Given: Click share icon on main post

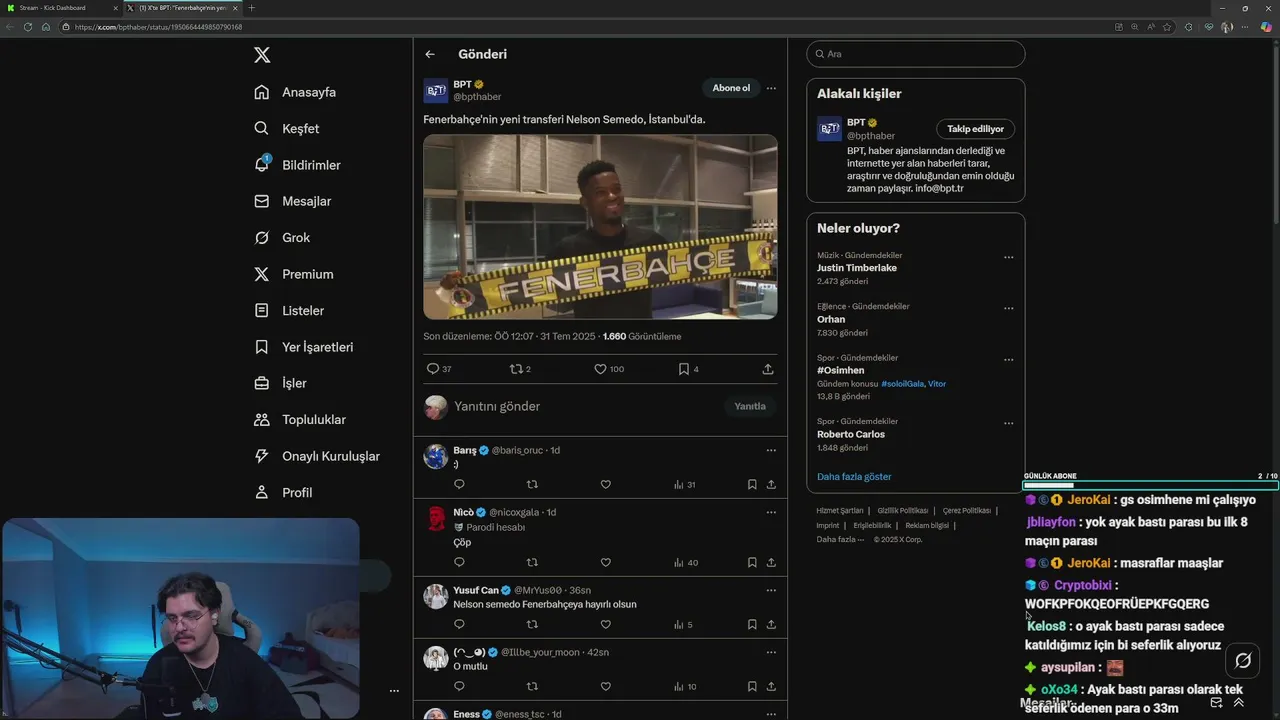Looking at the screenshot, I should click(768, 369).
